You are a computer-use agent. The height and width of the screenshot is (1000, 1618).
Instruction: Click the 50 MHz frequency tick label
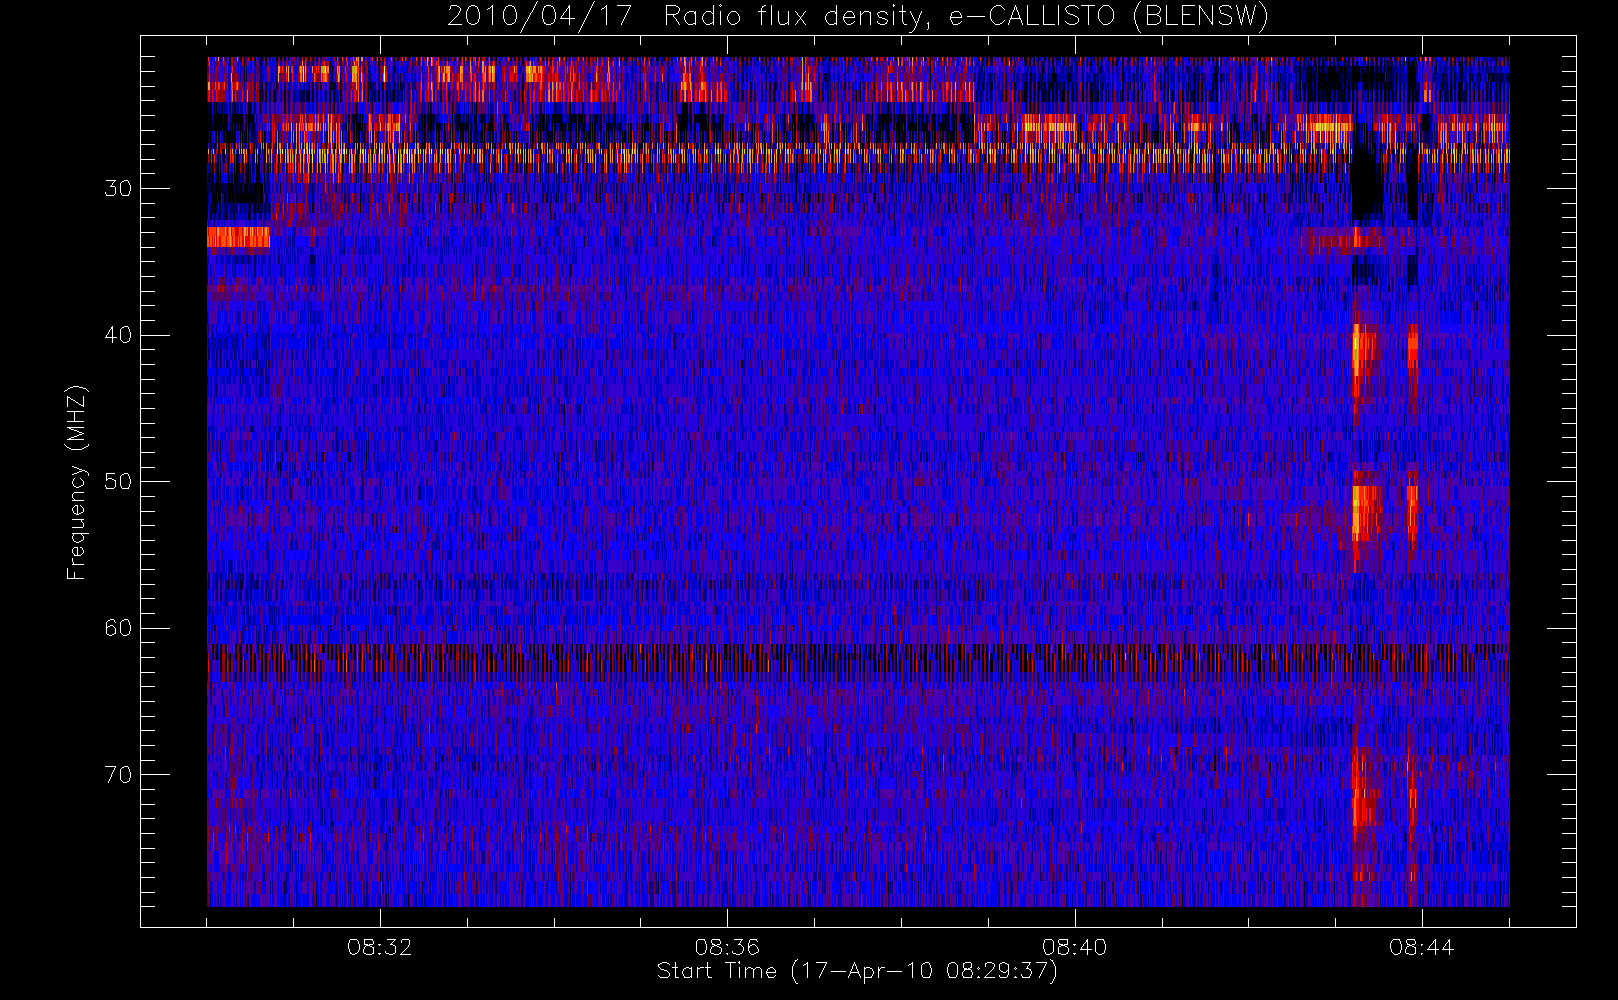(x=118, y=481)
